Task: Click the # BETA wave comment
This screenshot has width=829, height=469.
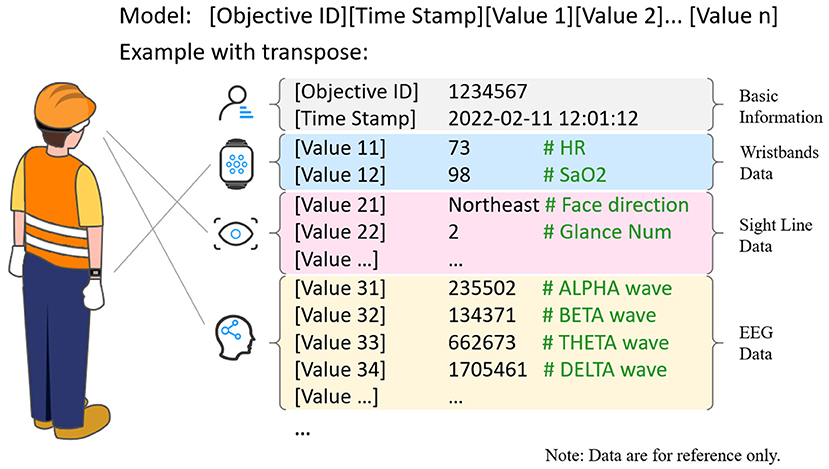Action: 600,316
